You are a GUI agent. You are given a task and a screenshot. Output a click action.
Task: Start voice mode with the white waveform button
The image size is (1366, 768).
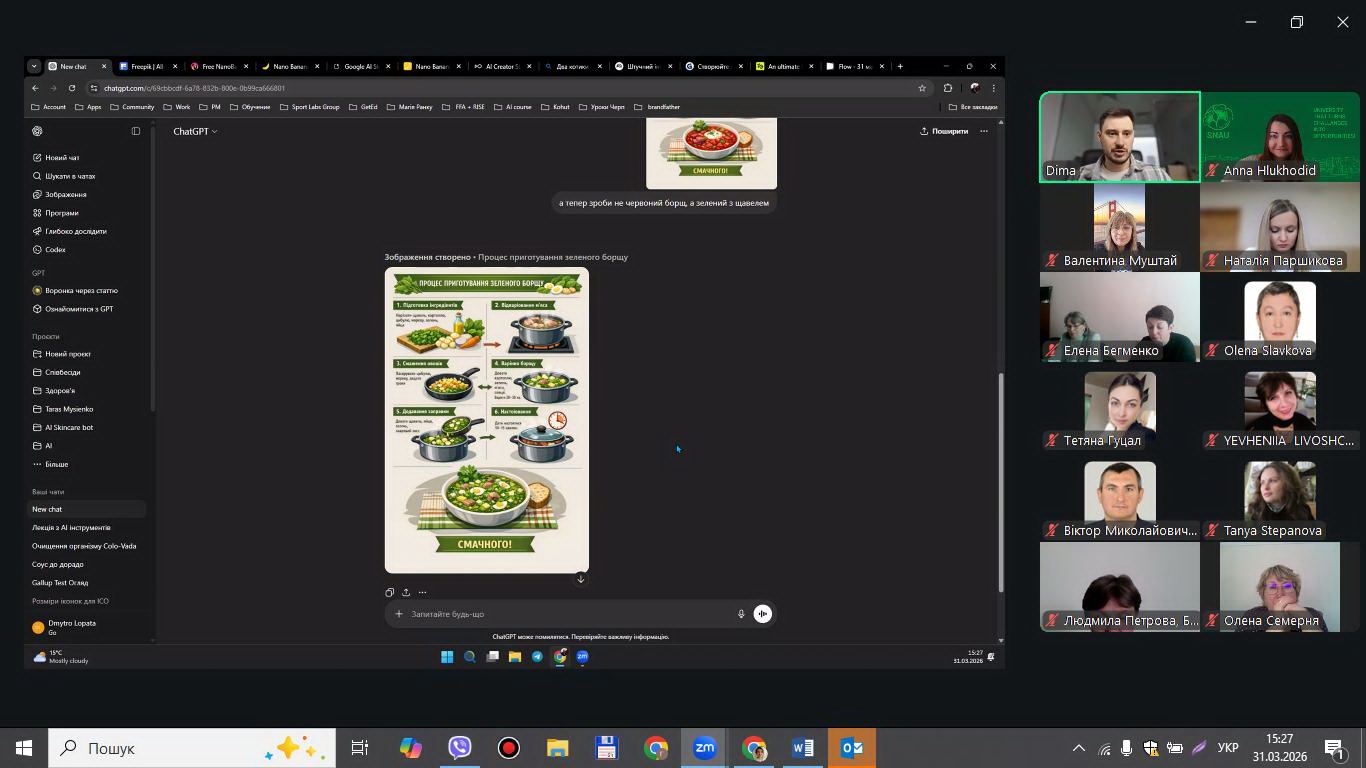[763, 614]
